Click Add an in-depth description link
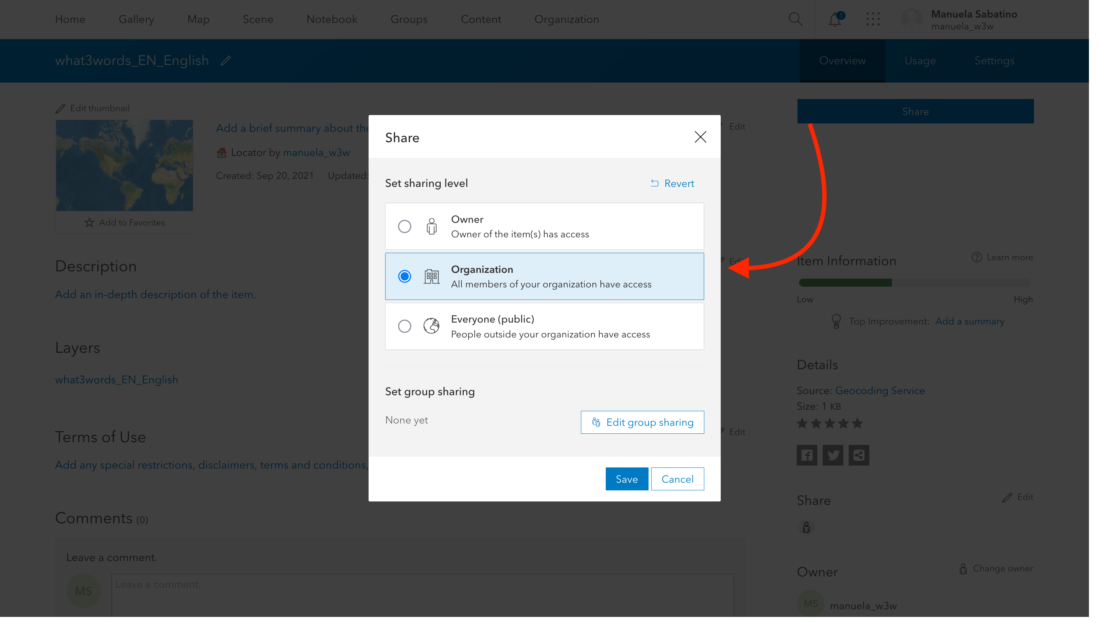This screenshot has width=1100, height=623. coord(157,297)
